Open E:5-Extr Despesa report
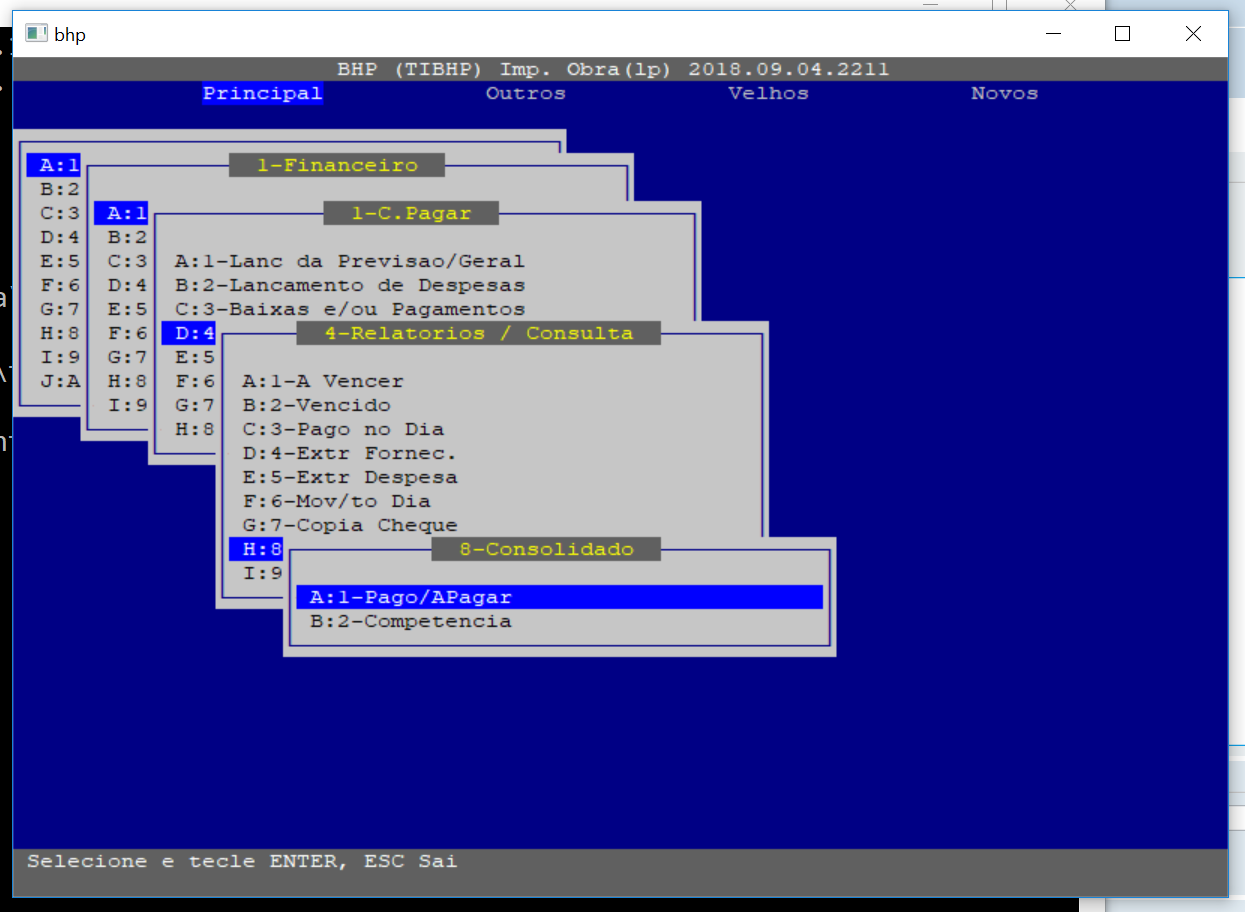 click(x=349, y=477)
